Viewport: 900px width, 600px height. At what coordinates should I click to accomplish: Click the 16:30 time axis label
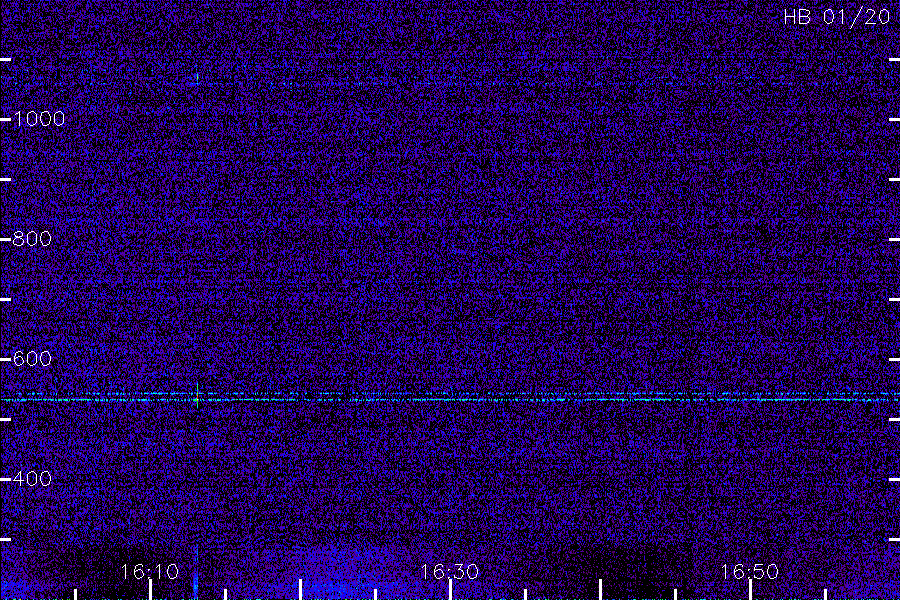(x=449, y=572)
